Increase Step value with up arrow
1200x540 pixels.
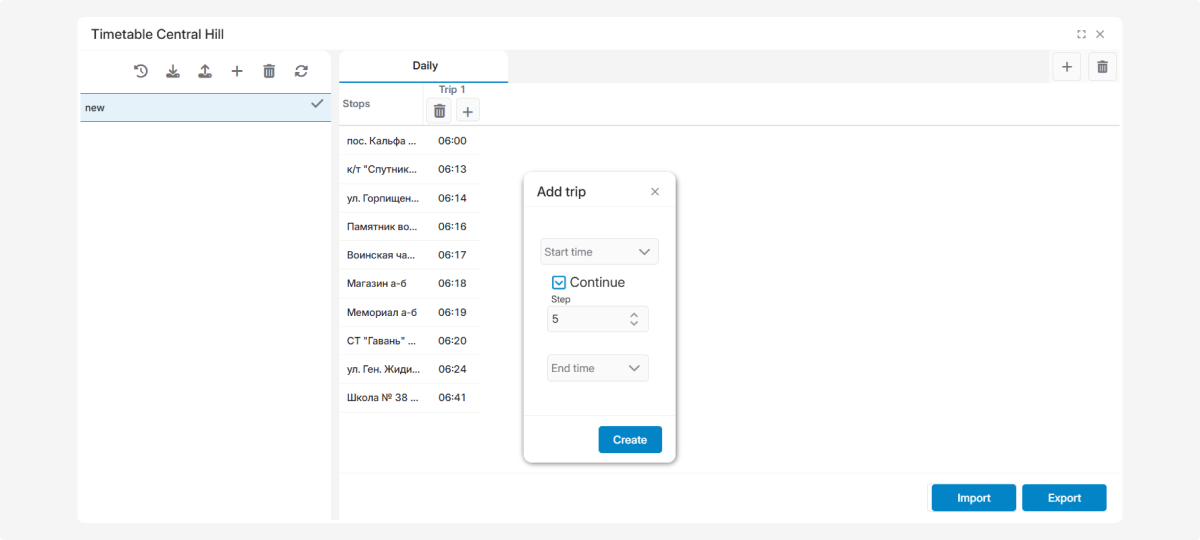click(x=633, y=315)
